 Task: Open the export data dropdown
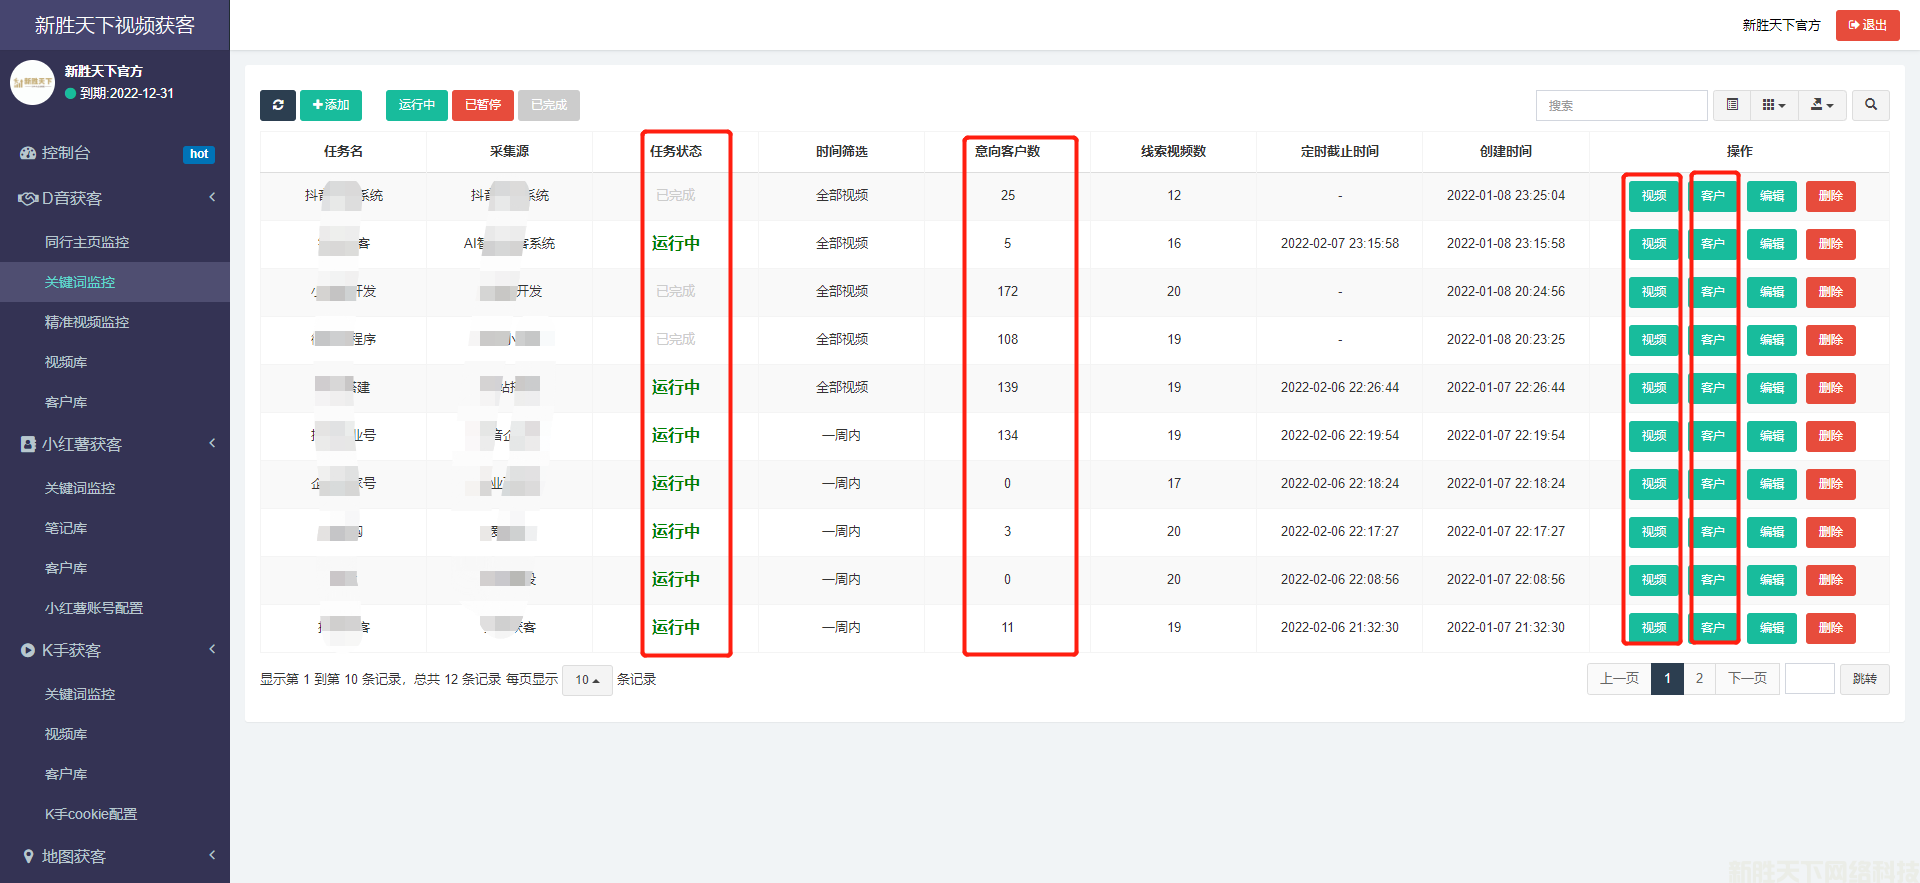click(x=1822, y=105)
